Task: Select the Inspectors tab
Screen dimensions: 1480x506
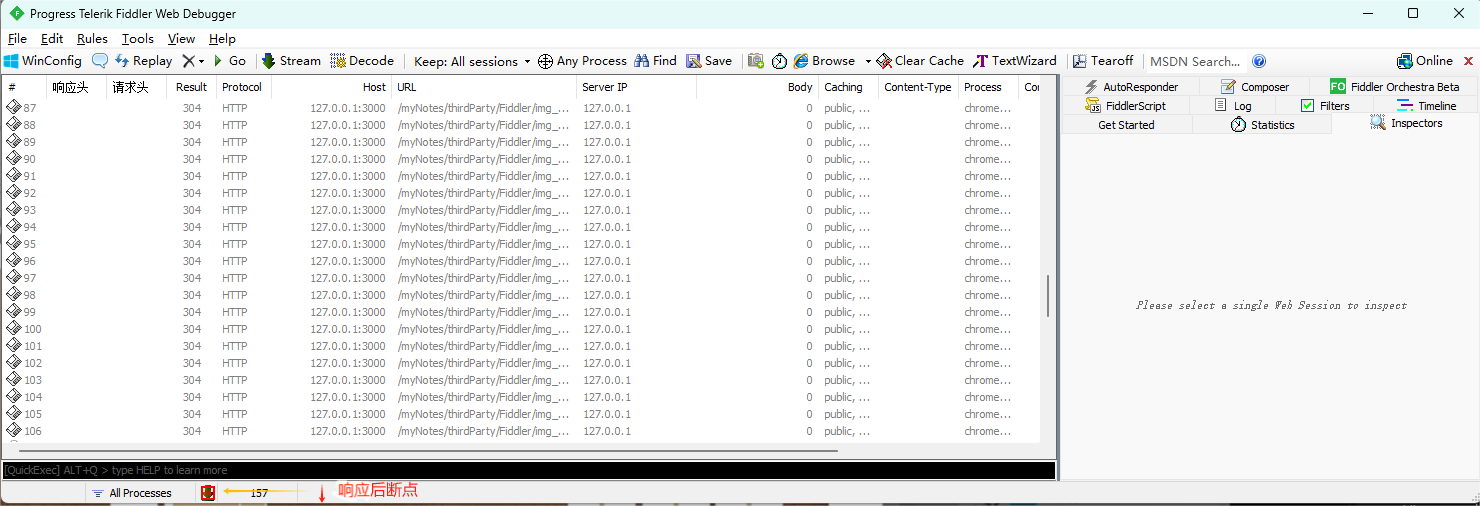Action: point(1405,124)
